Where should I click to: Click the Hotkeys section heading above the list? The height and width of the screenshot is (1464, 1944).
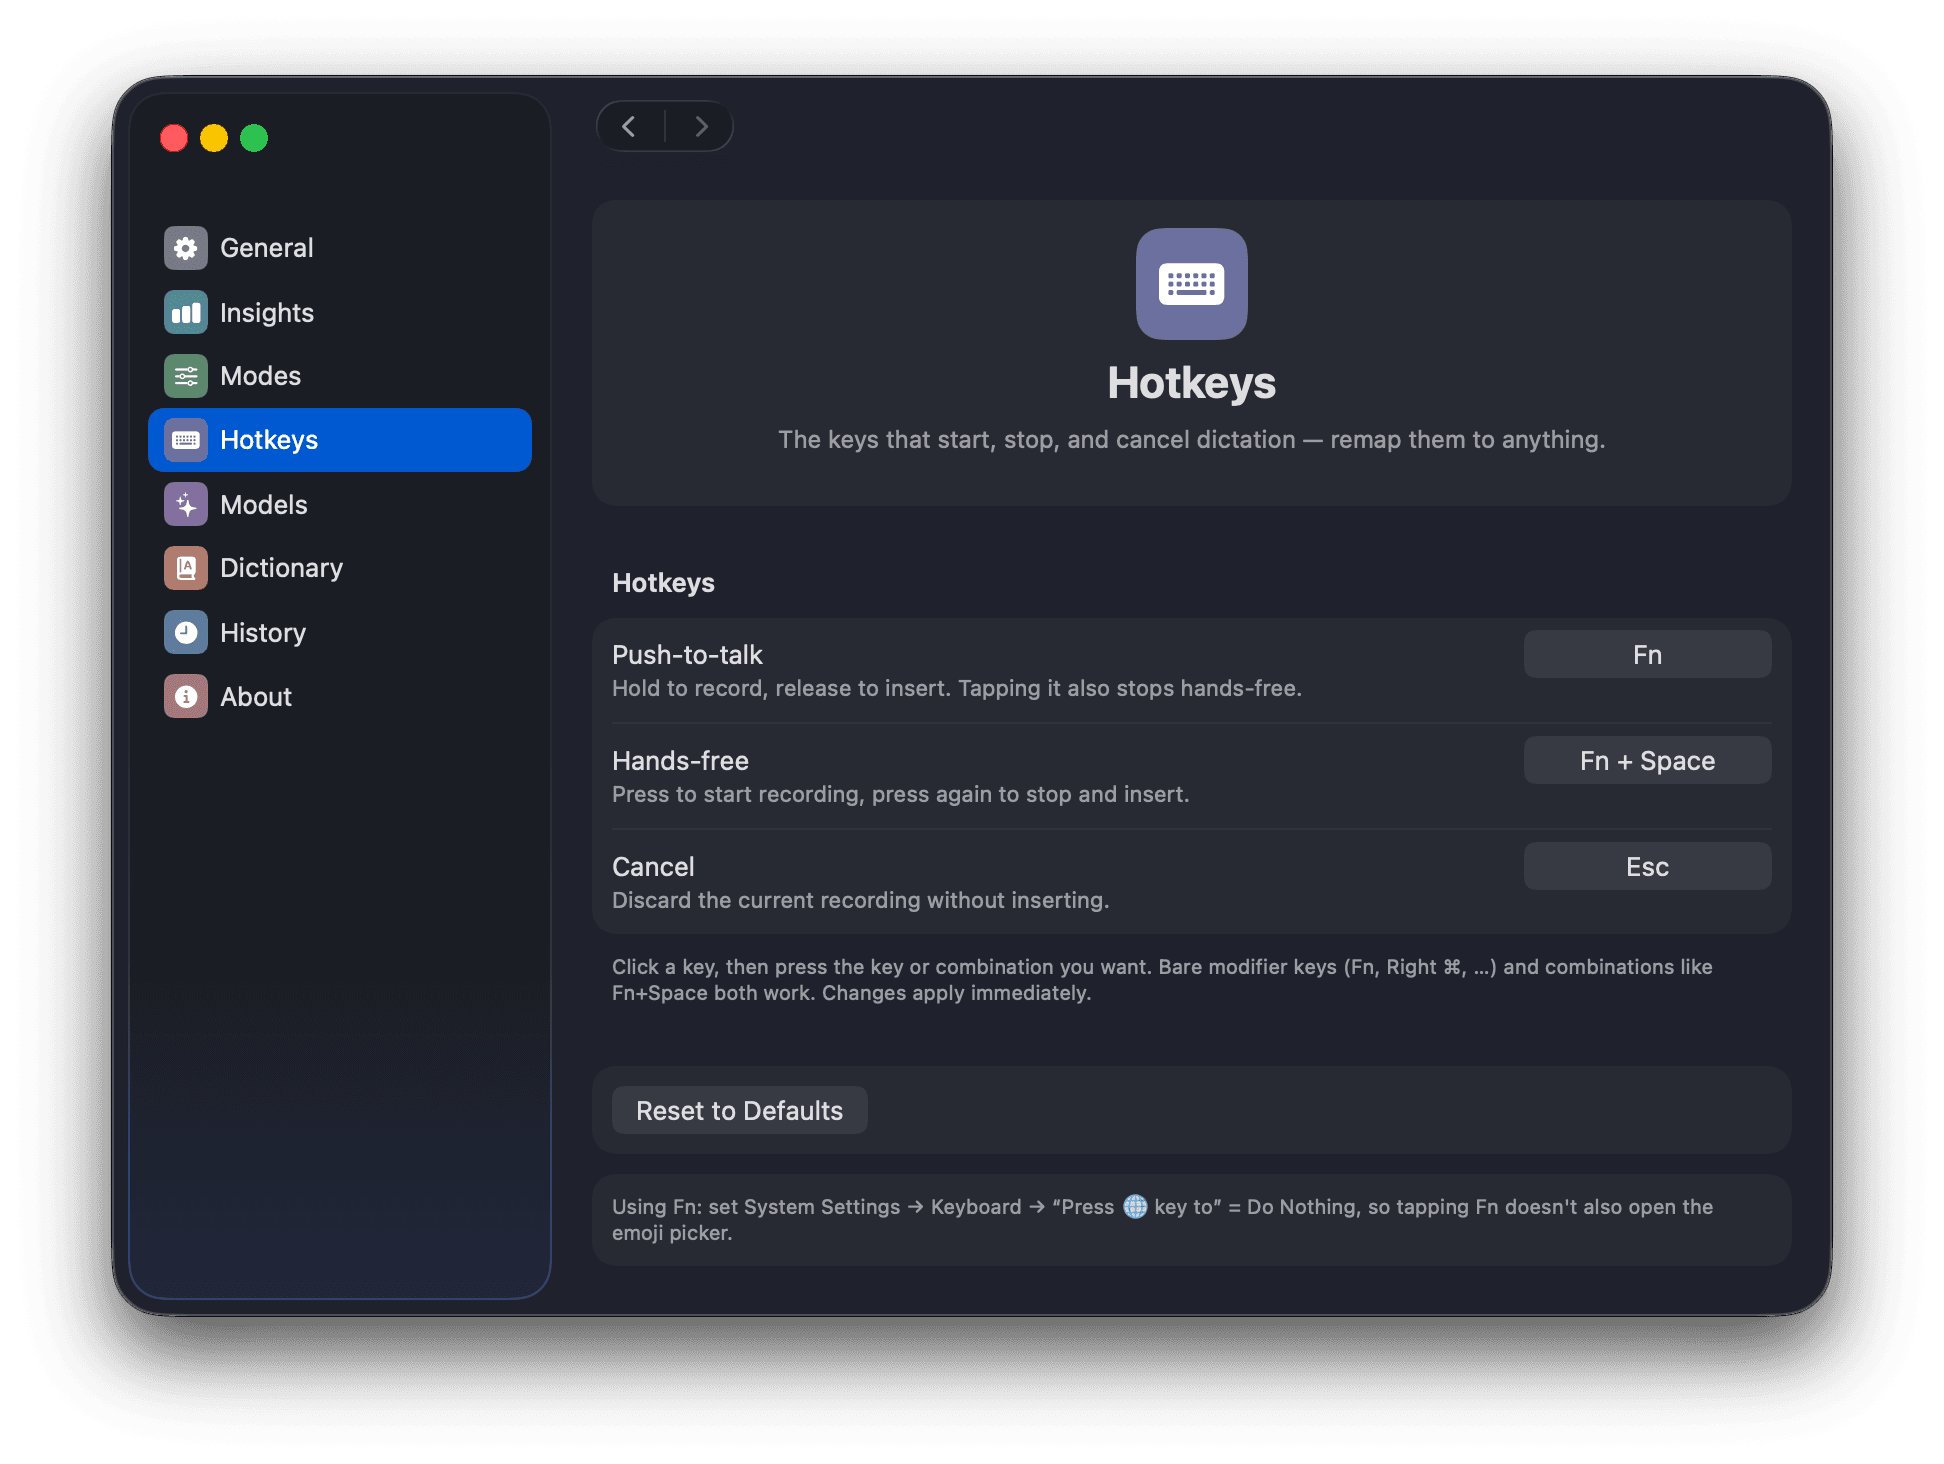(x=663, y=583)
